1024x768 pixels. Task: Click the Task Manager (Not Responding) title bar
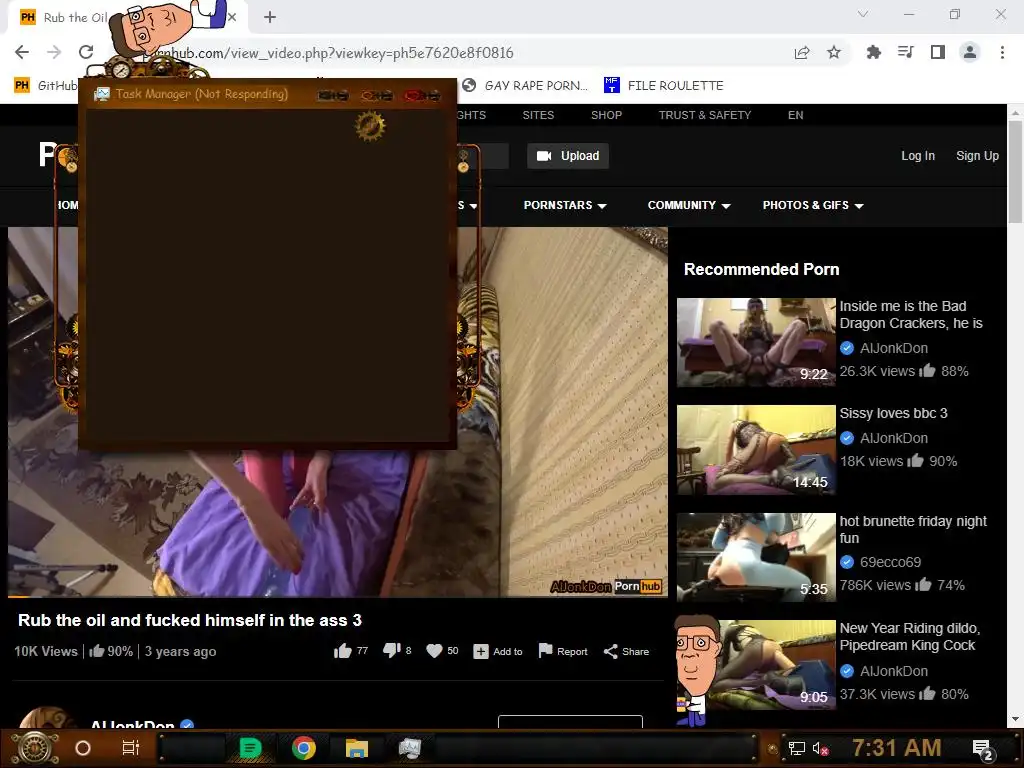[202, 94]
